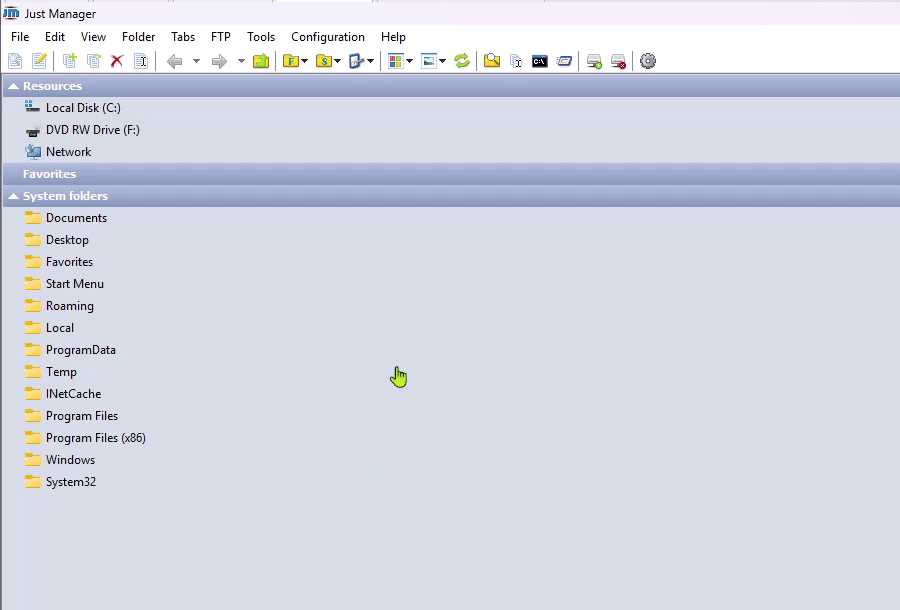900x610 pixels.
Task: Click the Rename file icon
Action: point(141,61)
